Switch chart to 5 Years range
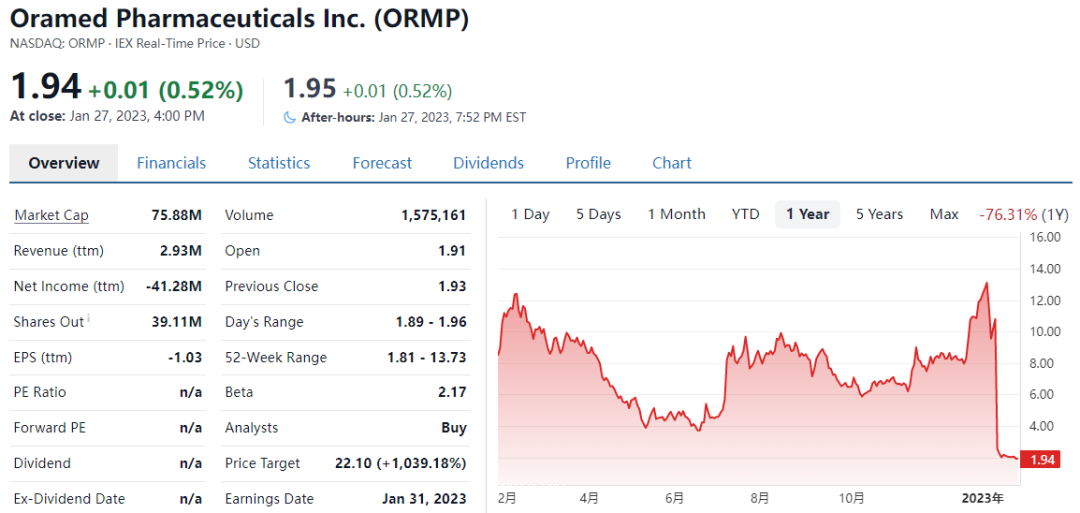The width and height of the screenshot is (1080, 513). pos(879,214)
